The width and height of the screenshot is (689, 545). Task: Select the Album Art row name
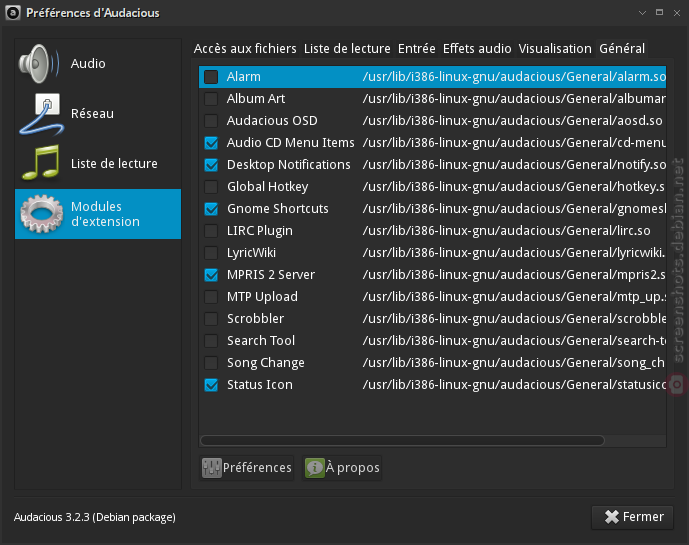coord(256,99)
